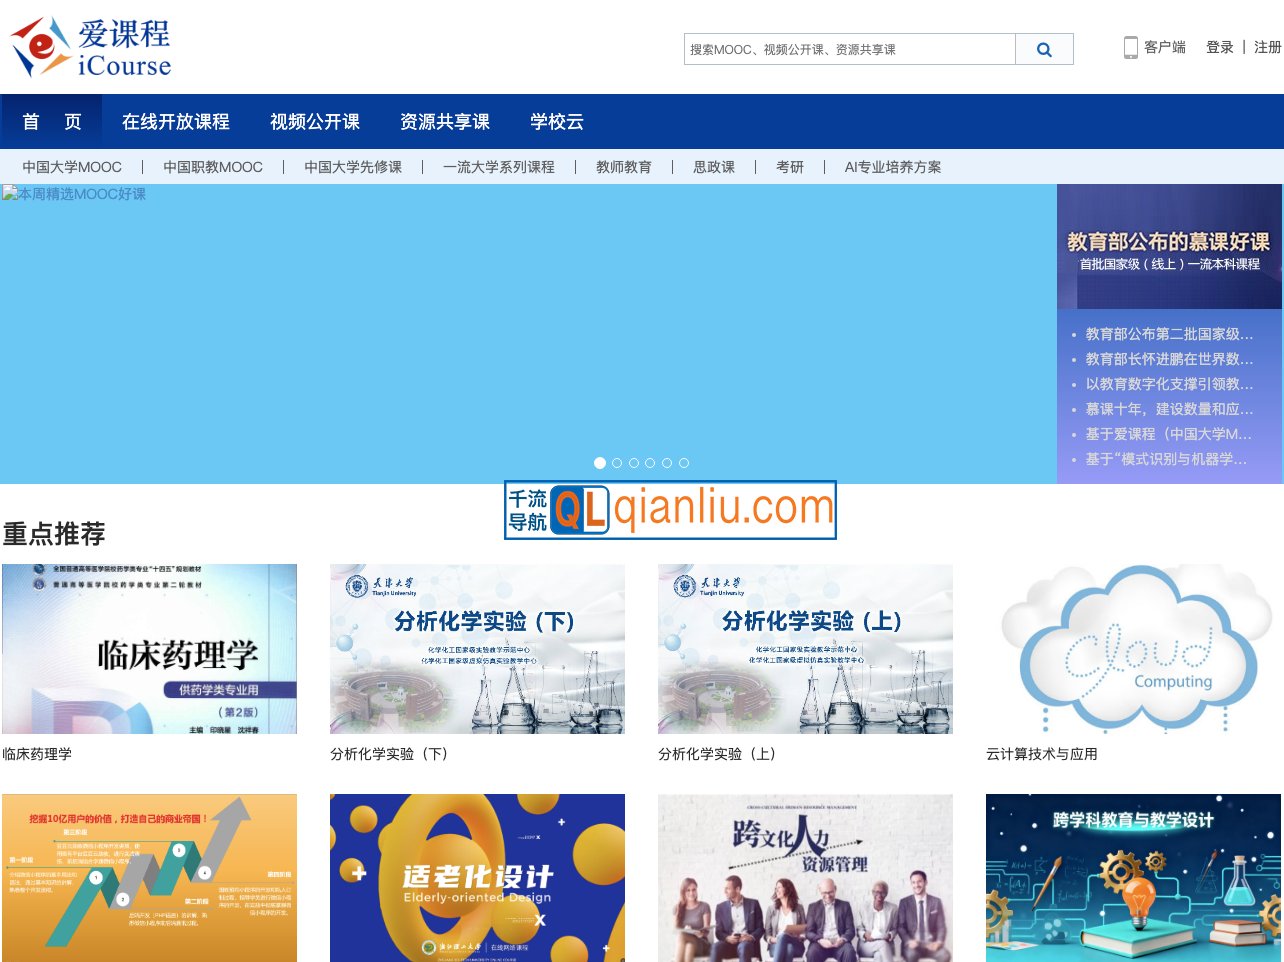Click the mobile client phone icon
This screenshot has width=1284, height=962.
click(x=1130, y=48)
